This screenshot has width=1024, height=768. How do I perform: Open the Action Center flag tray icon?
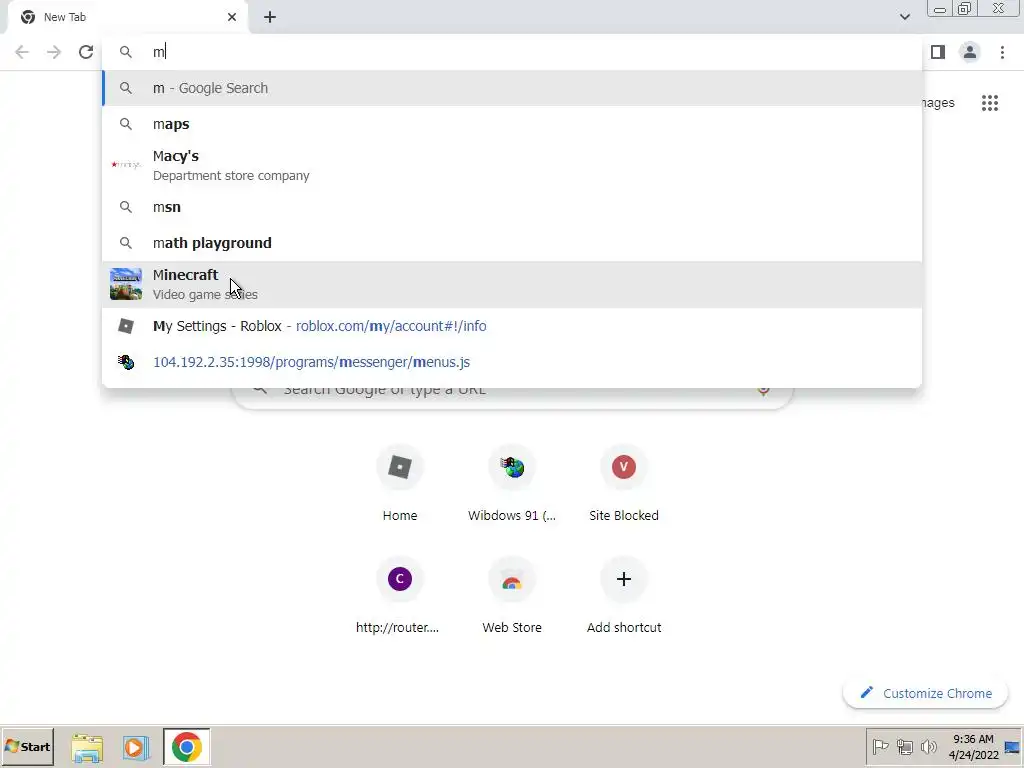click(880, 746)
